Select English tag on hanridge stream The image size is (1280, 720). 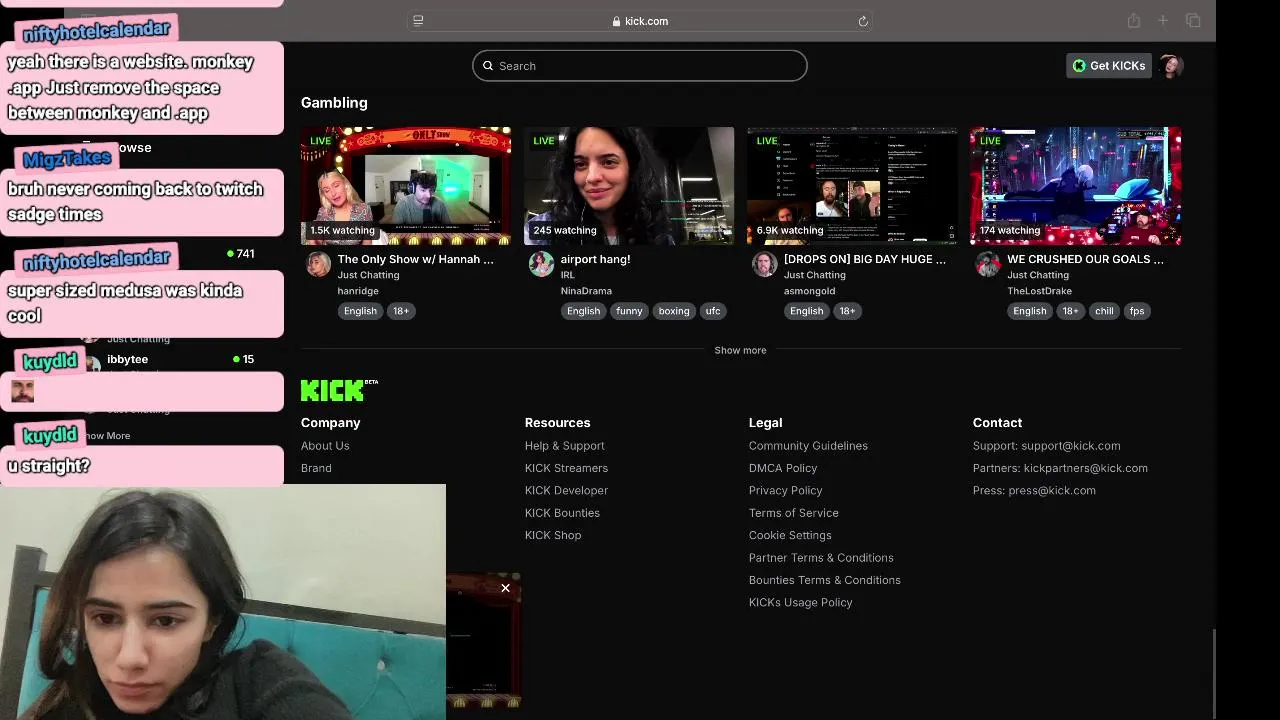pyautogui.click(x=360, y=311)
